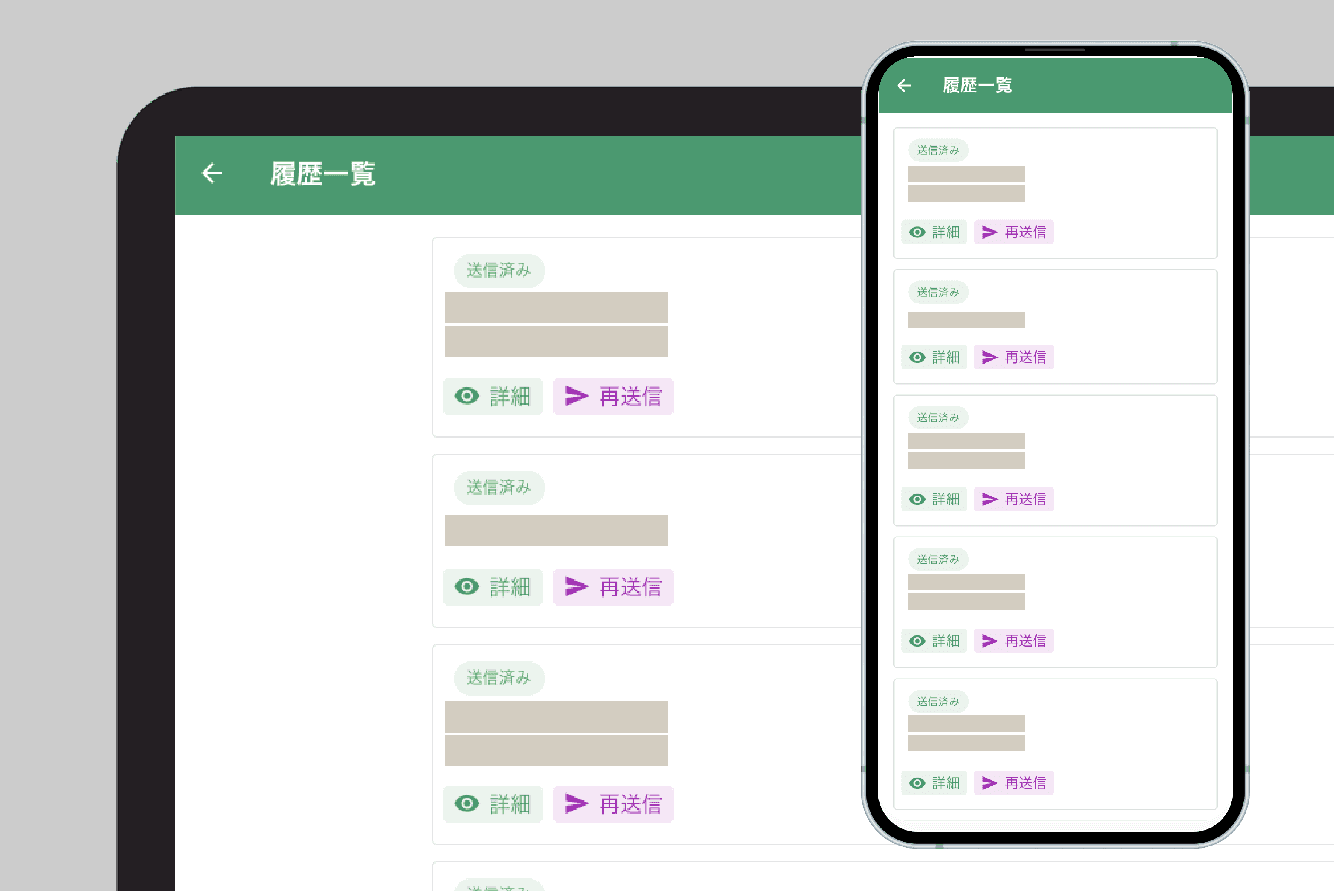Resend with 再送信 on the phone's fifth card

pos(1014,783)
